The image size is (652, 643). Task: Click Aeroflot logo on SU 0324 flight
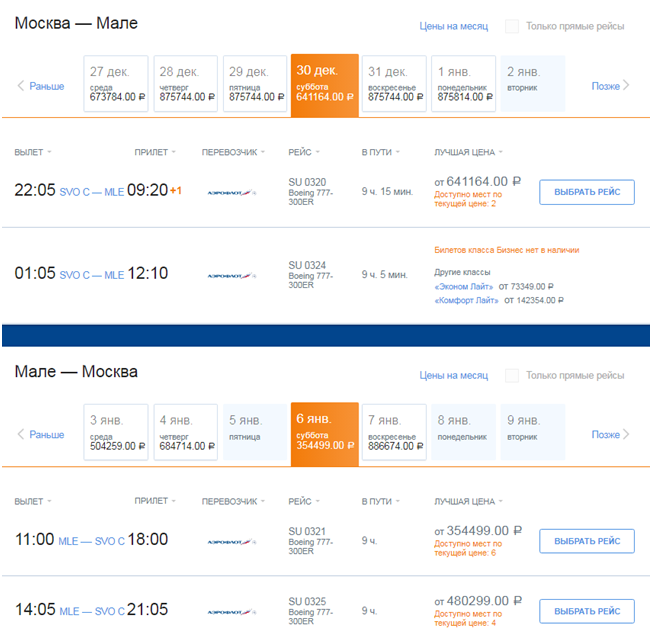[231, 274]
